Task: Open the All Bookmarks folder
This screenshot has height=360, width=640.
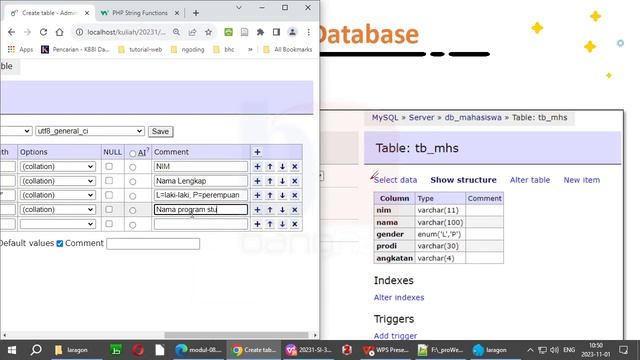Action: click(288, 49)
